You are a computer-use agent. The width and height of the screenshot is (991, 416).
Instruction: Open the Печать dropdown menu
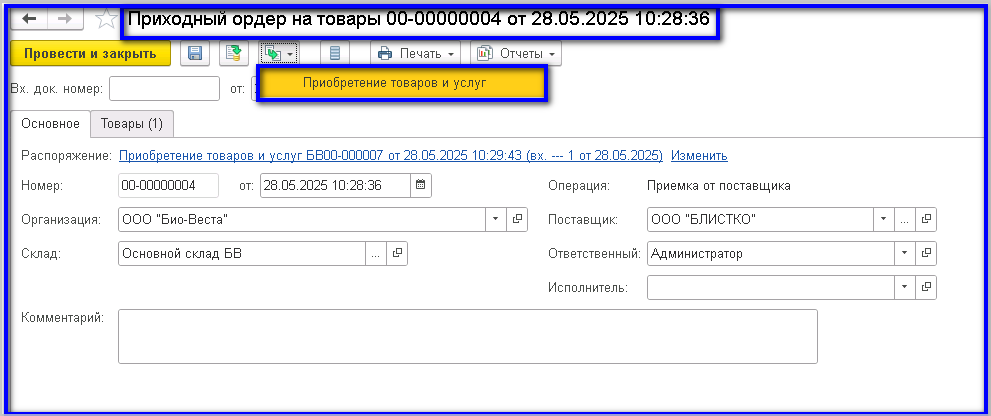coord(417,54)
